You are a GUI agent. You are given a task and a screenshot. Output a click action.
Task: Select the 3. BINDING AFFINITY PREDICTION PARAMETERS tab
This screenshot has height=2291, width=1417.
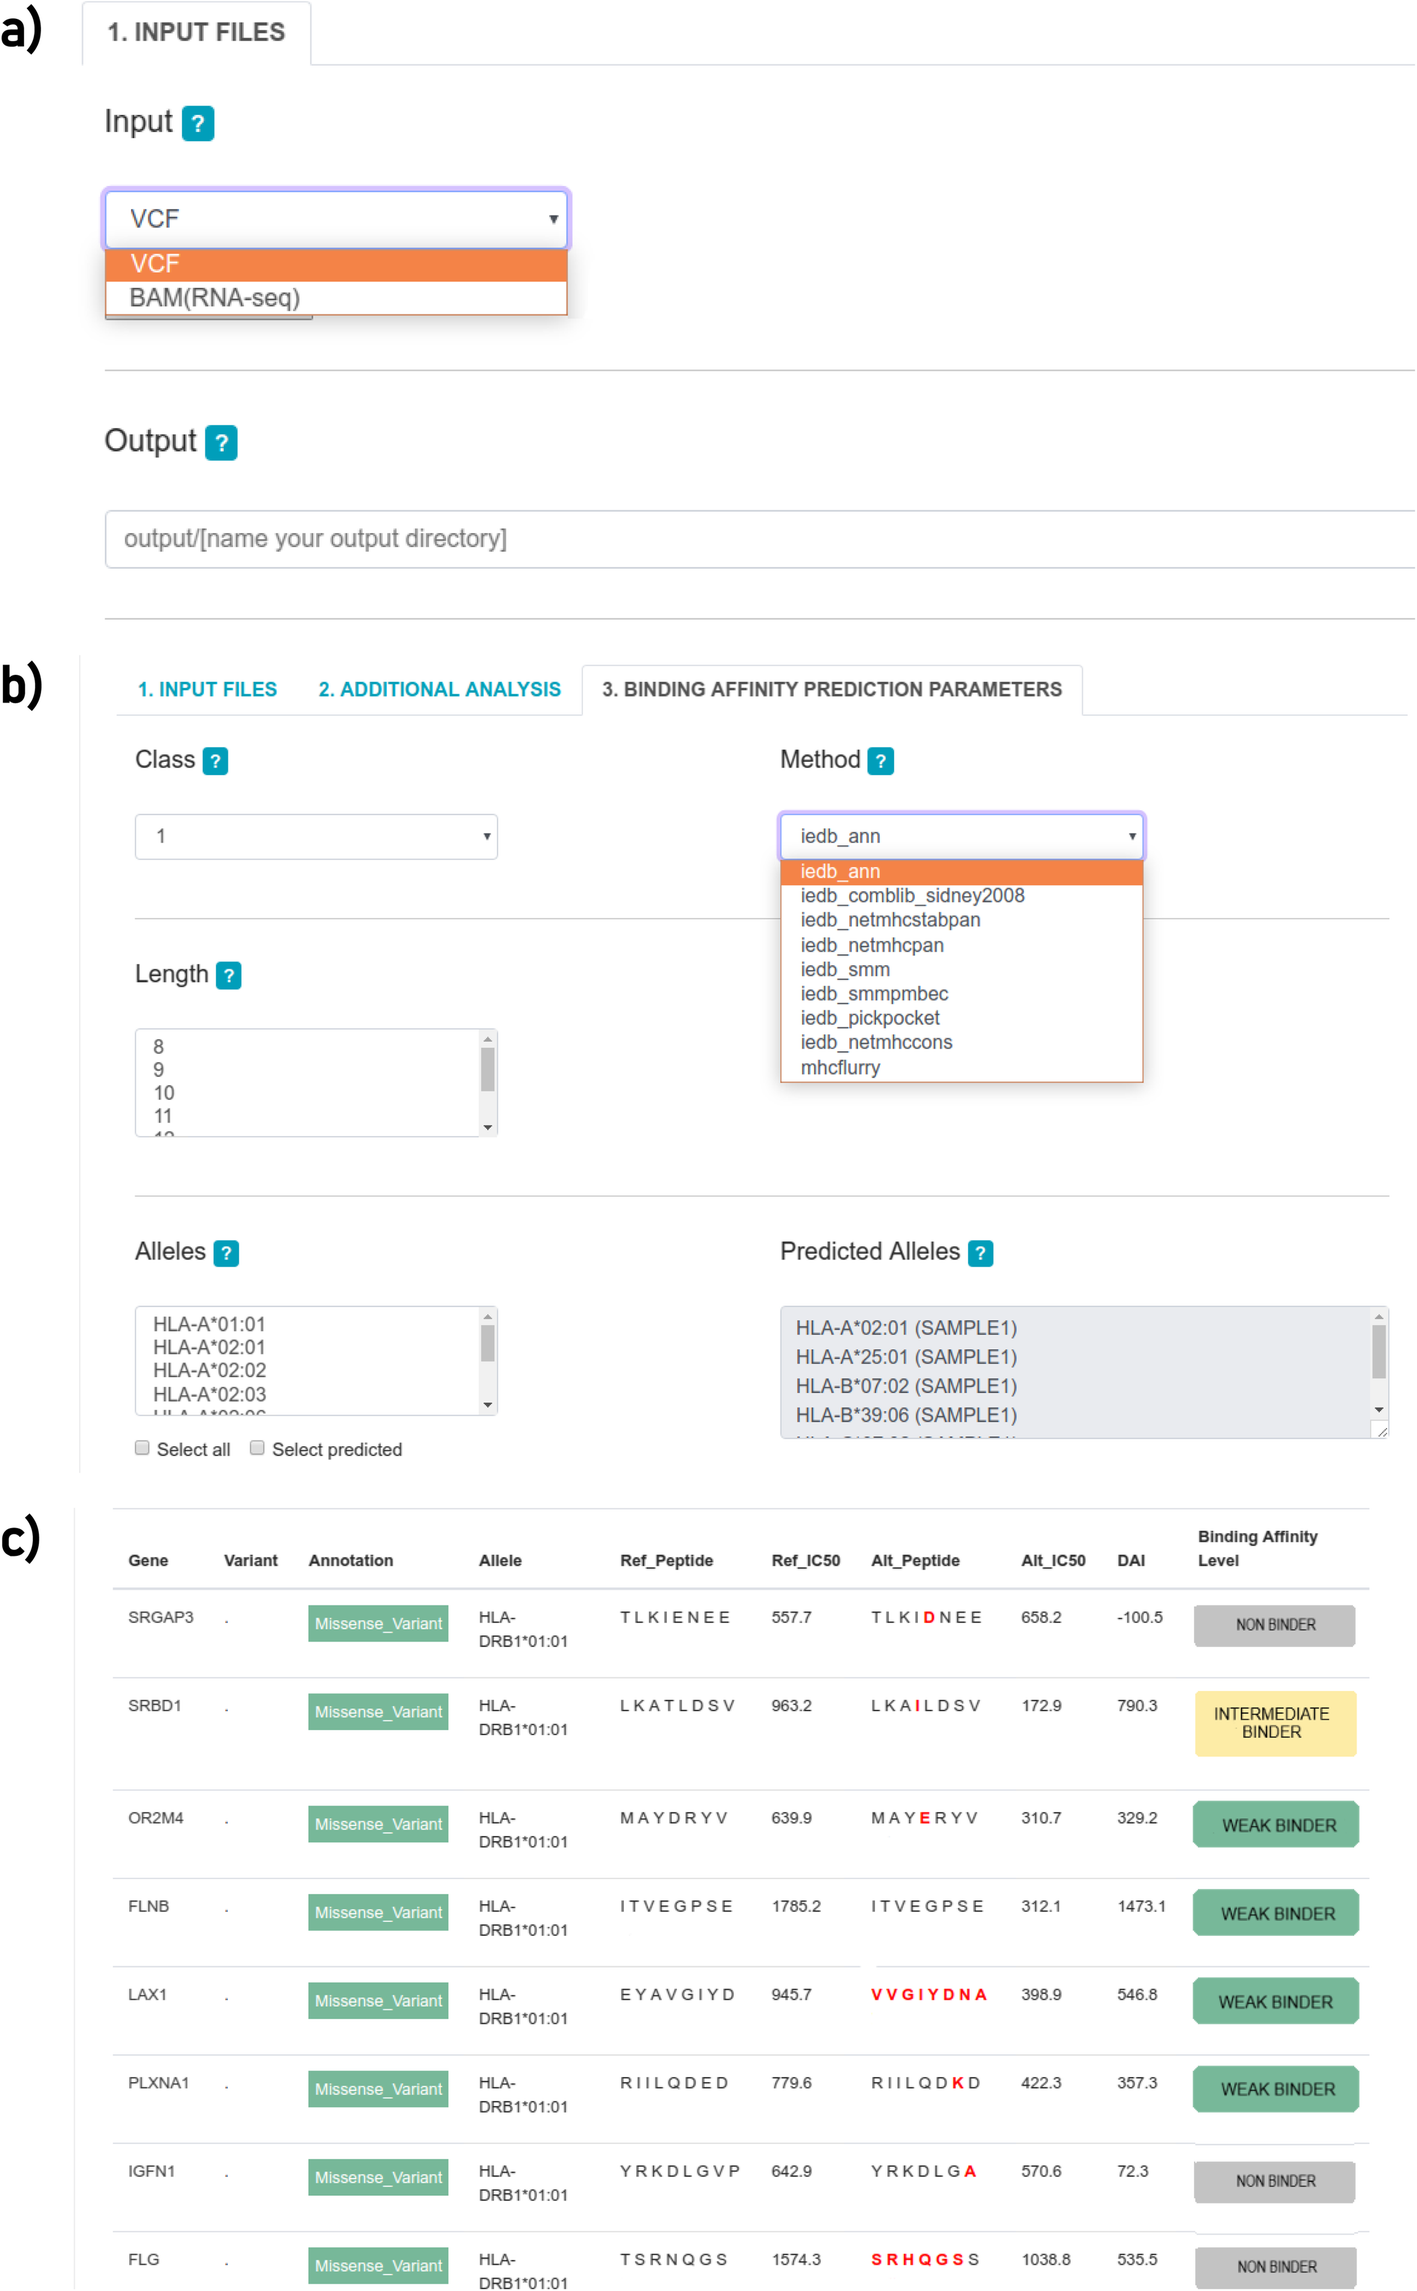[832, 689]
